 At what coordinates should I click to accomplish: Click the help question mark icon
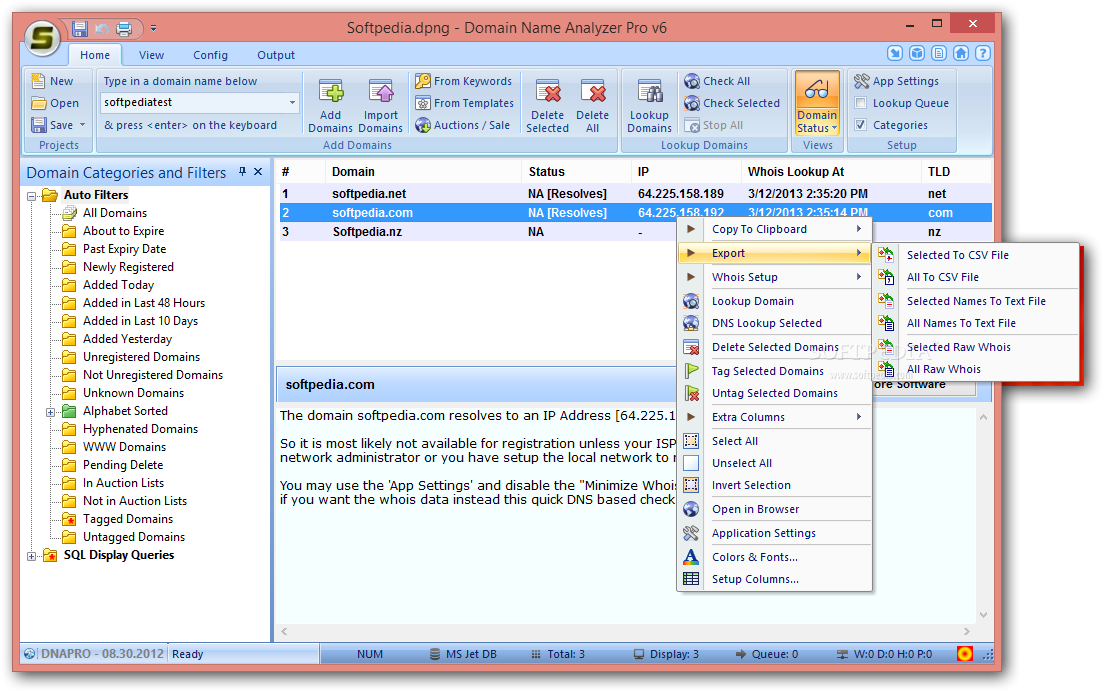point(983,53)
